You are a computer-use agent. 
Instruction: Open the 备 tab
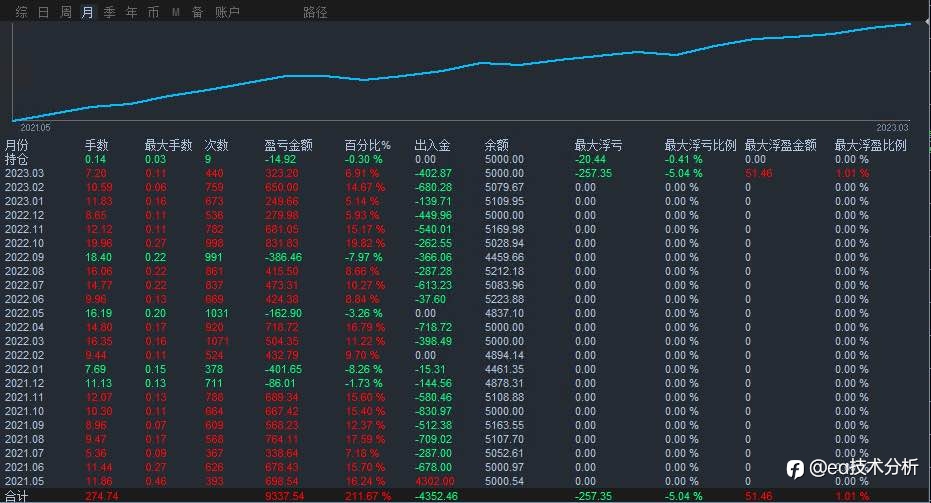tap(198, 12)
